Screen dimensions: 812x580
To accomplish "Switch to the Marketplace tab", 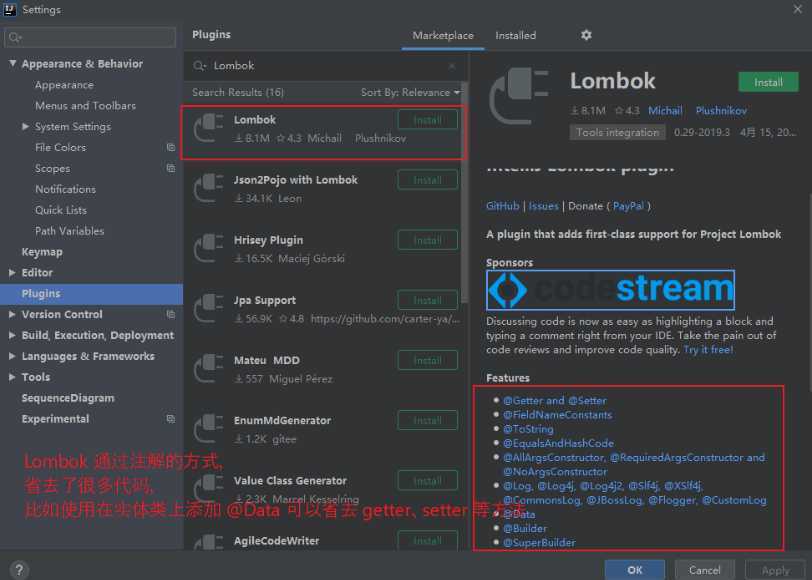I will pyautogui.click(x=443, y=35).
